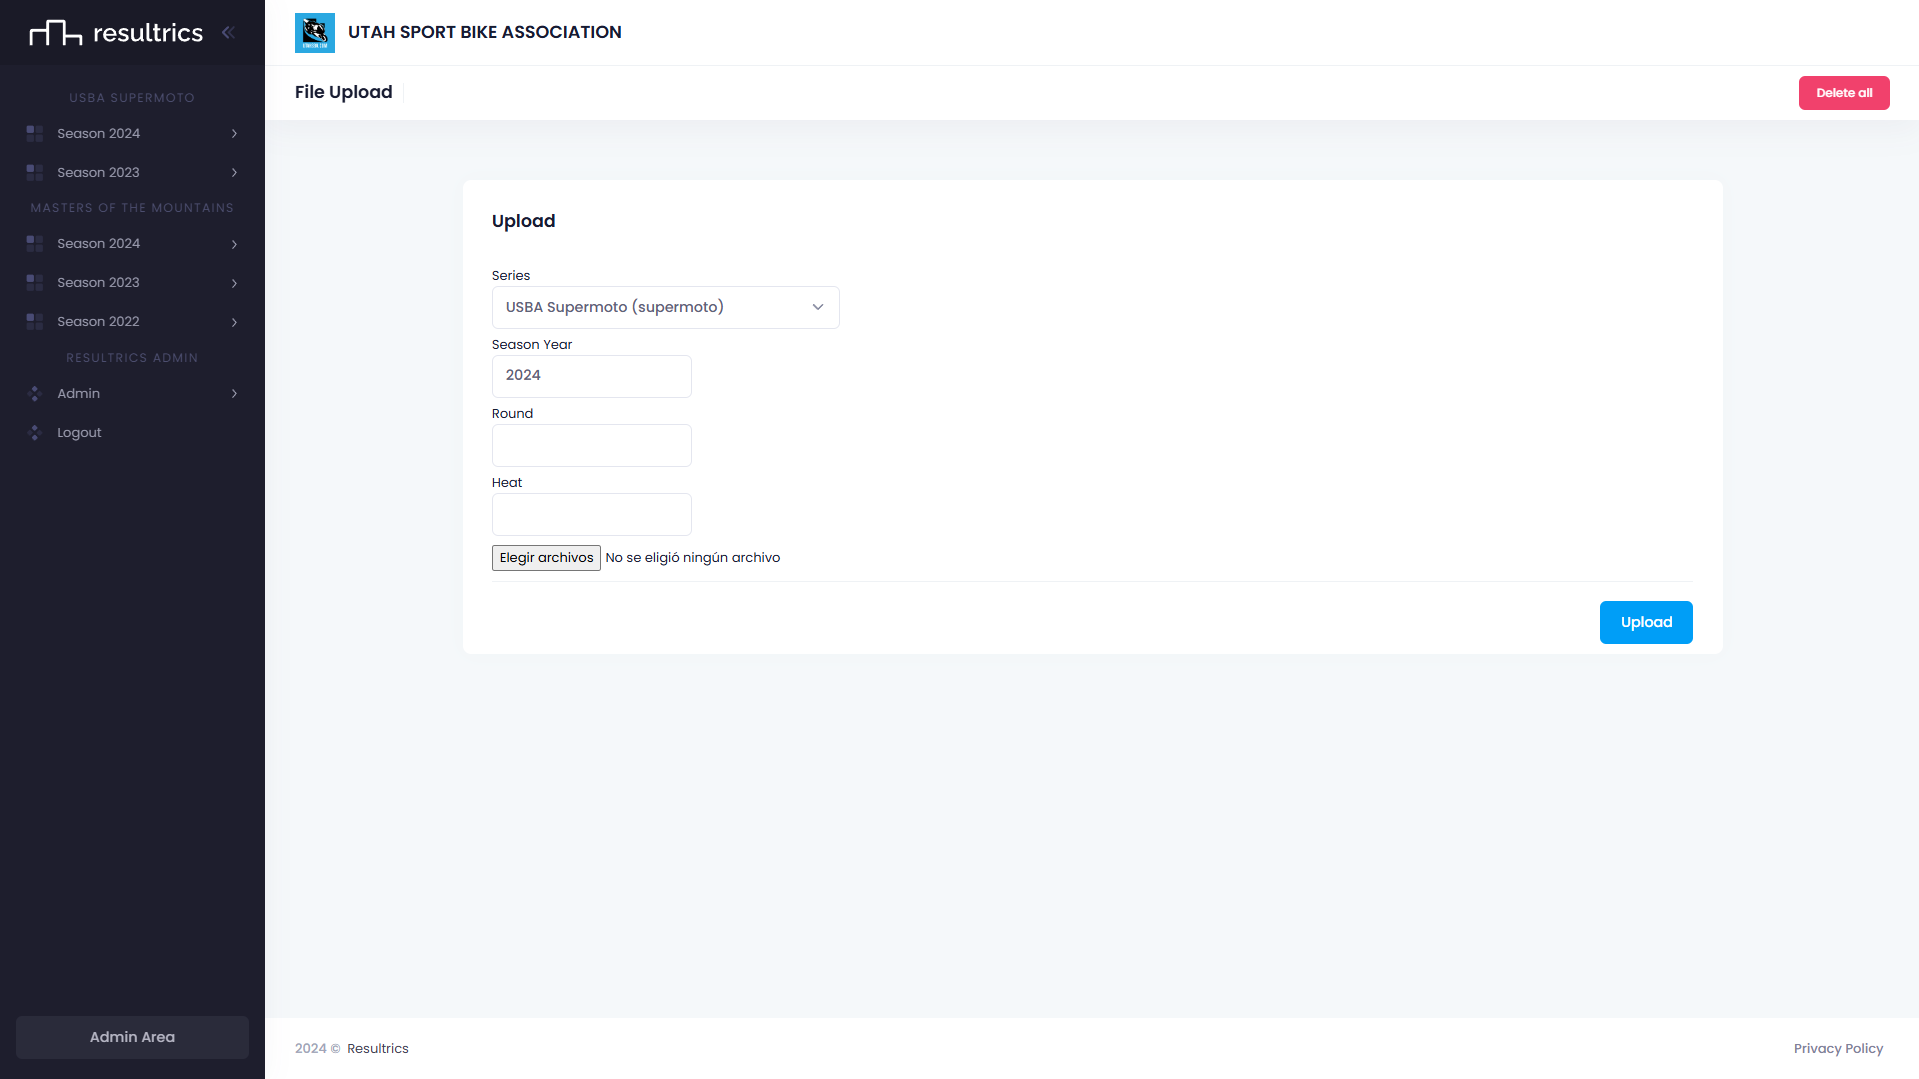
Task: Expand Masters of the Mountains Season 2024 chevron
Action: [234, 244]
